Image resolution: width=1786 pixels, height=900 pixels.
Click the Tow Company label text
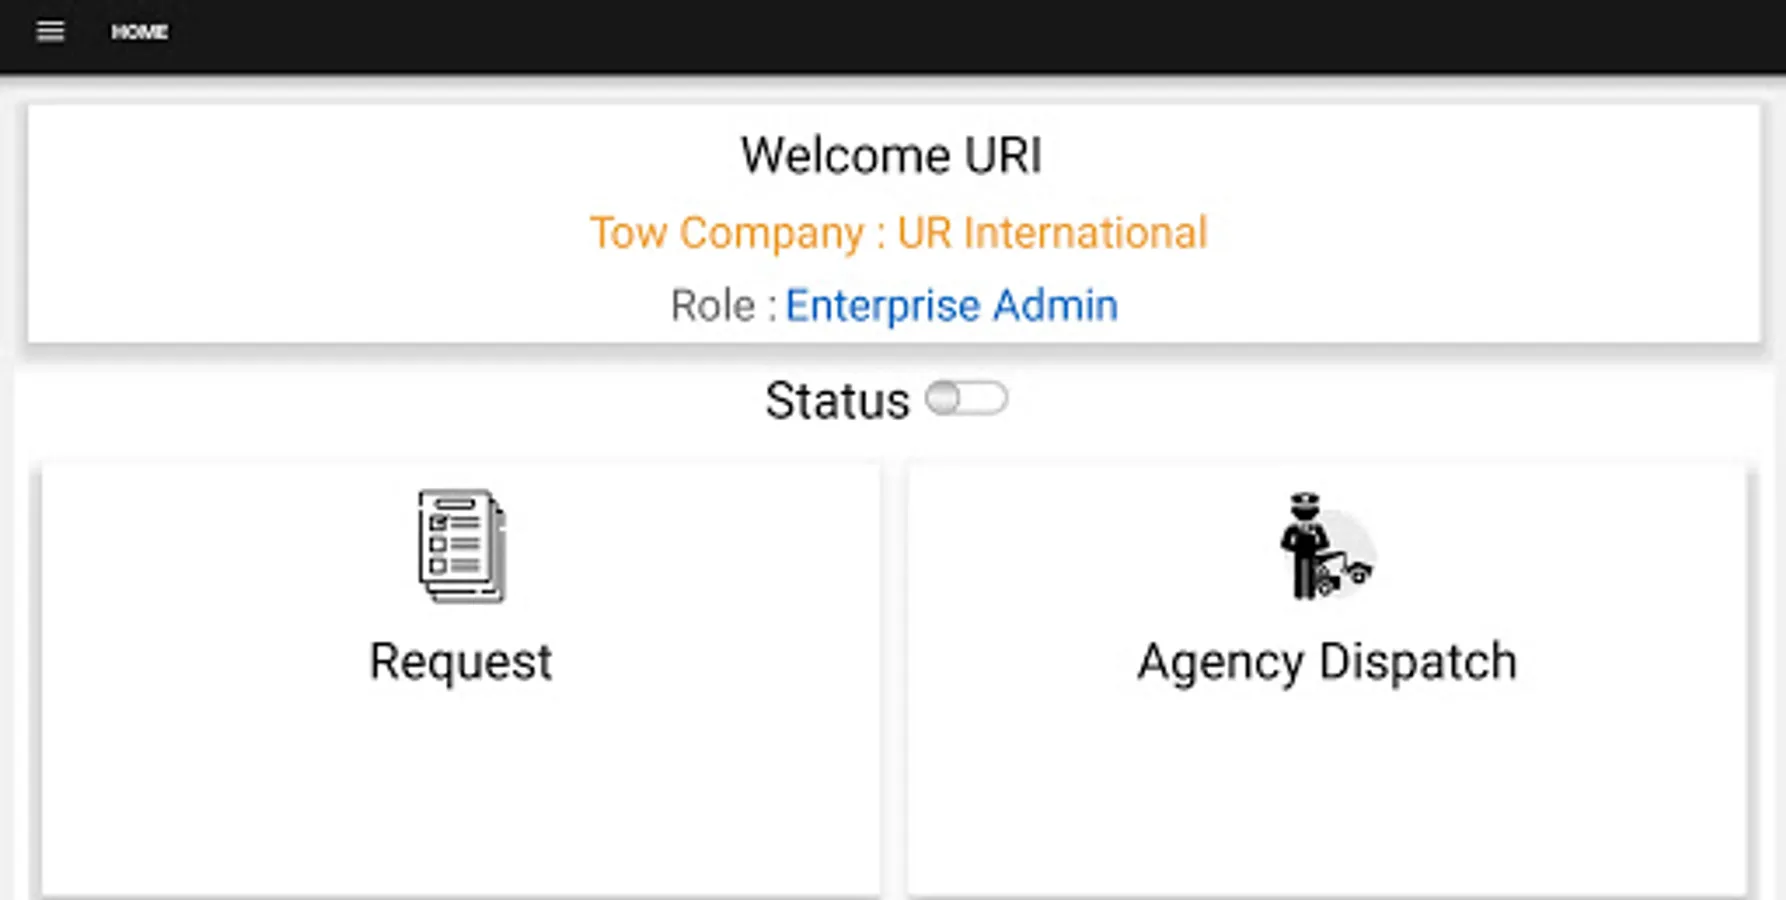click(726, 233)
